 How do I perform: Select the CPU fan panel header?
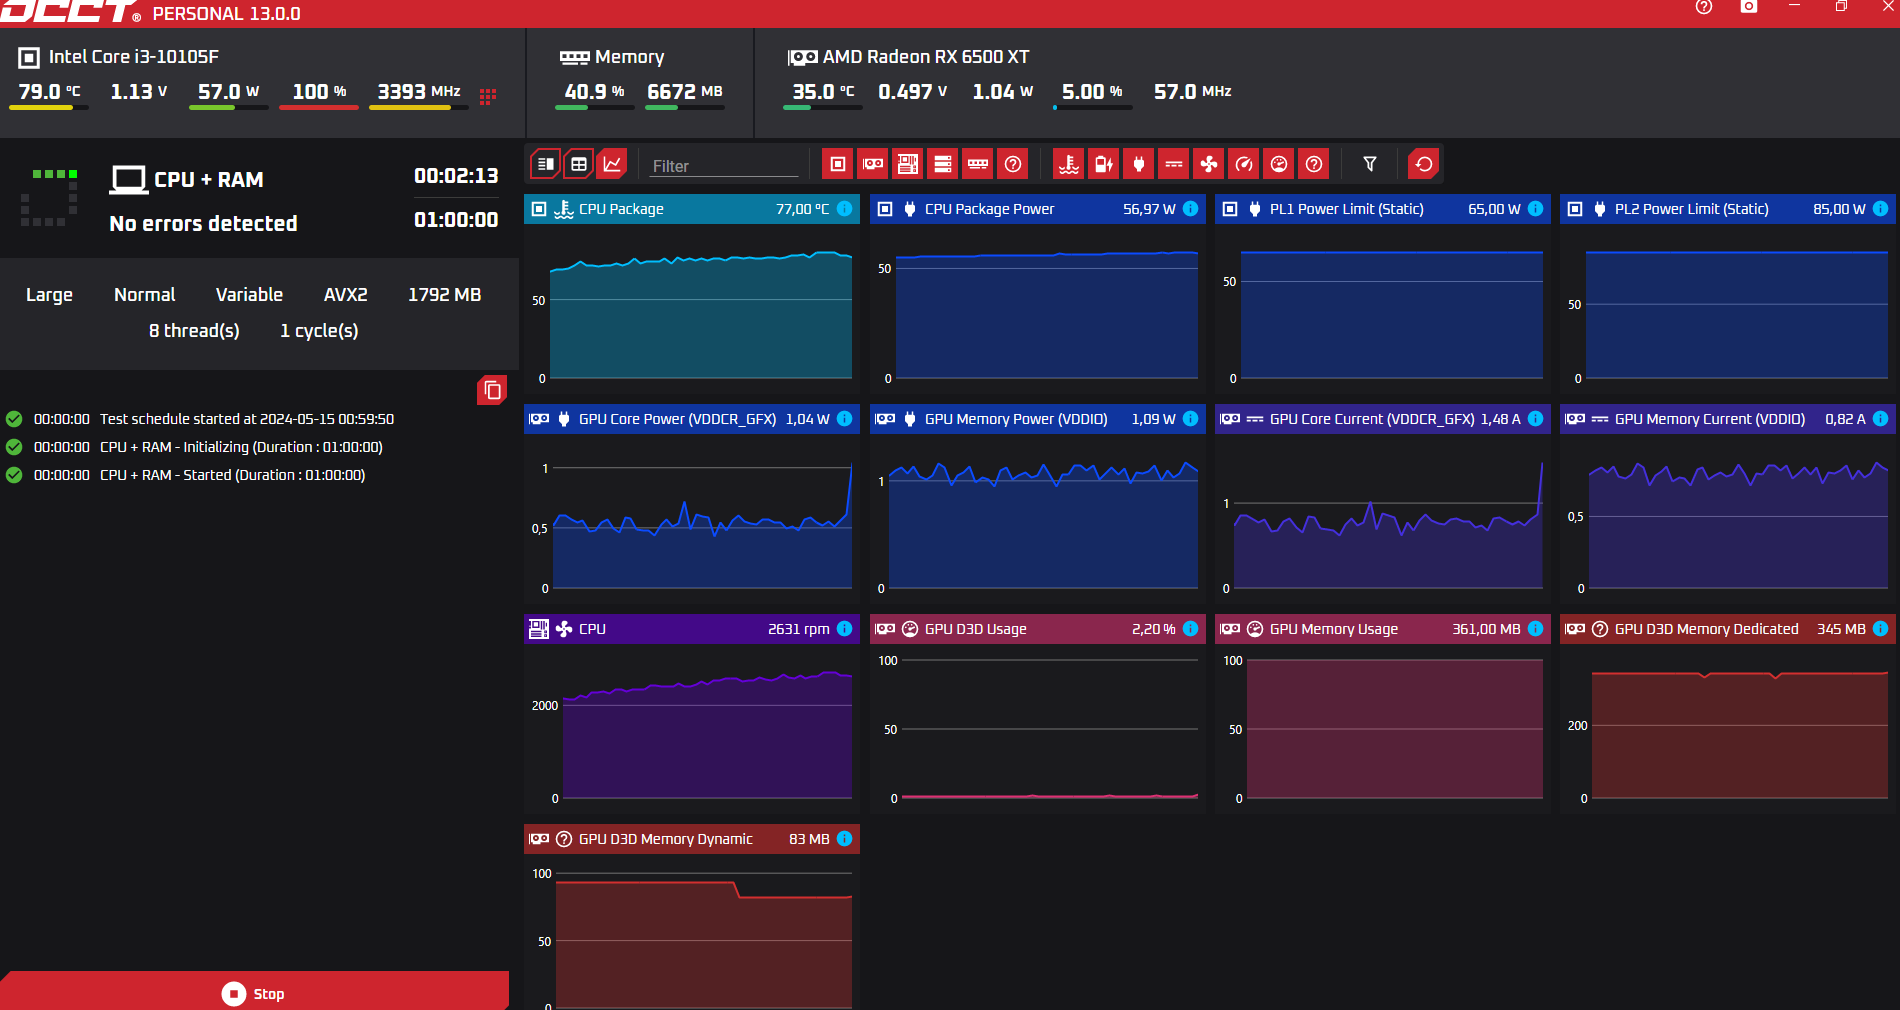tap(691, 629)
